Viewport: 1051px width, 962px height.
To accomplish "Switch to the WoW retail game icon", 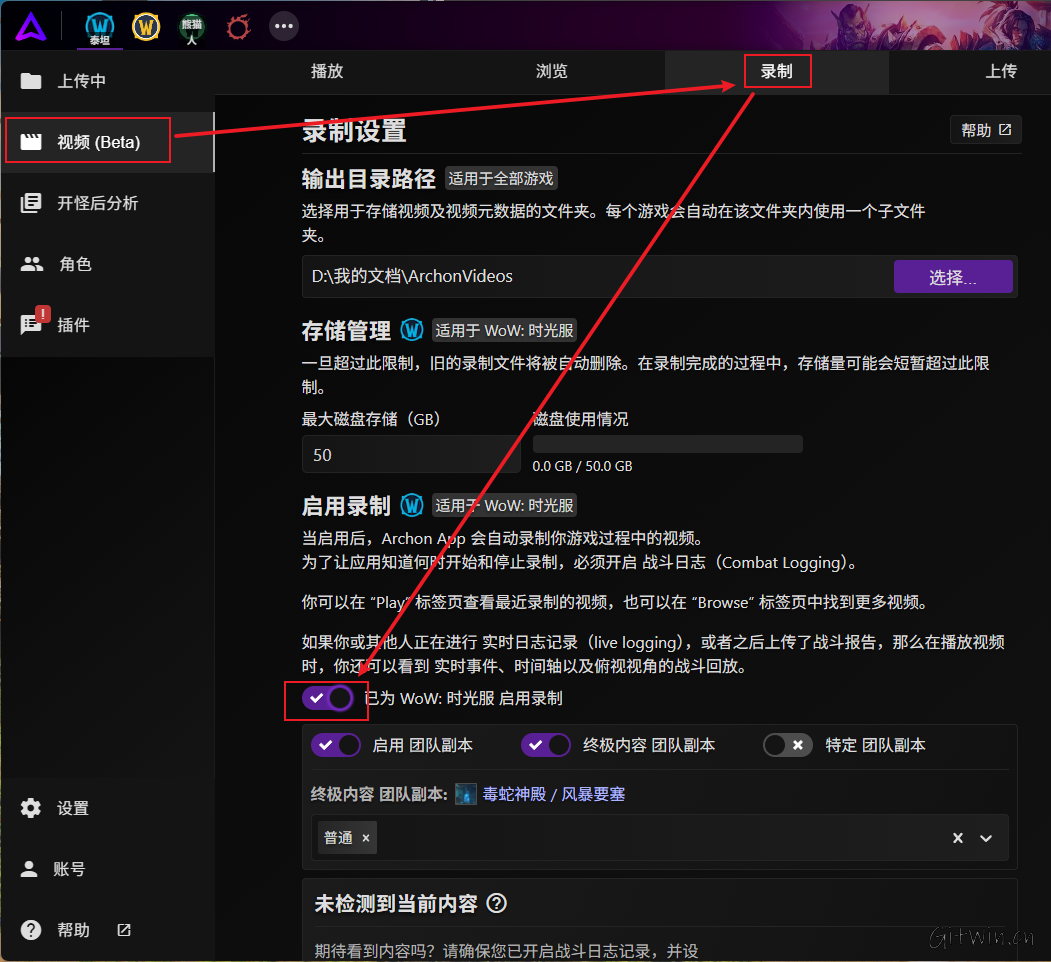I will [146, 27].
